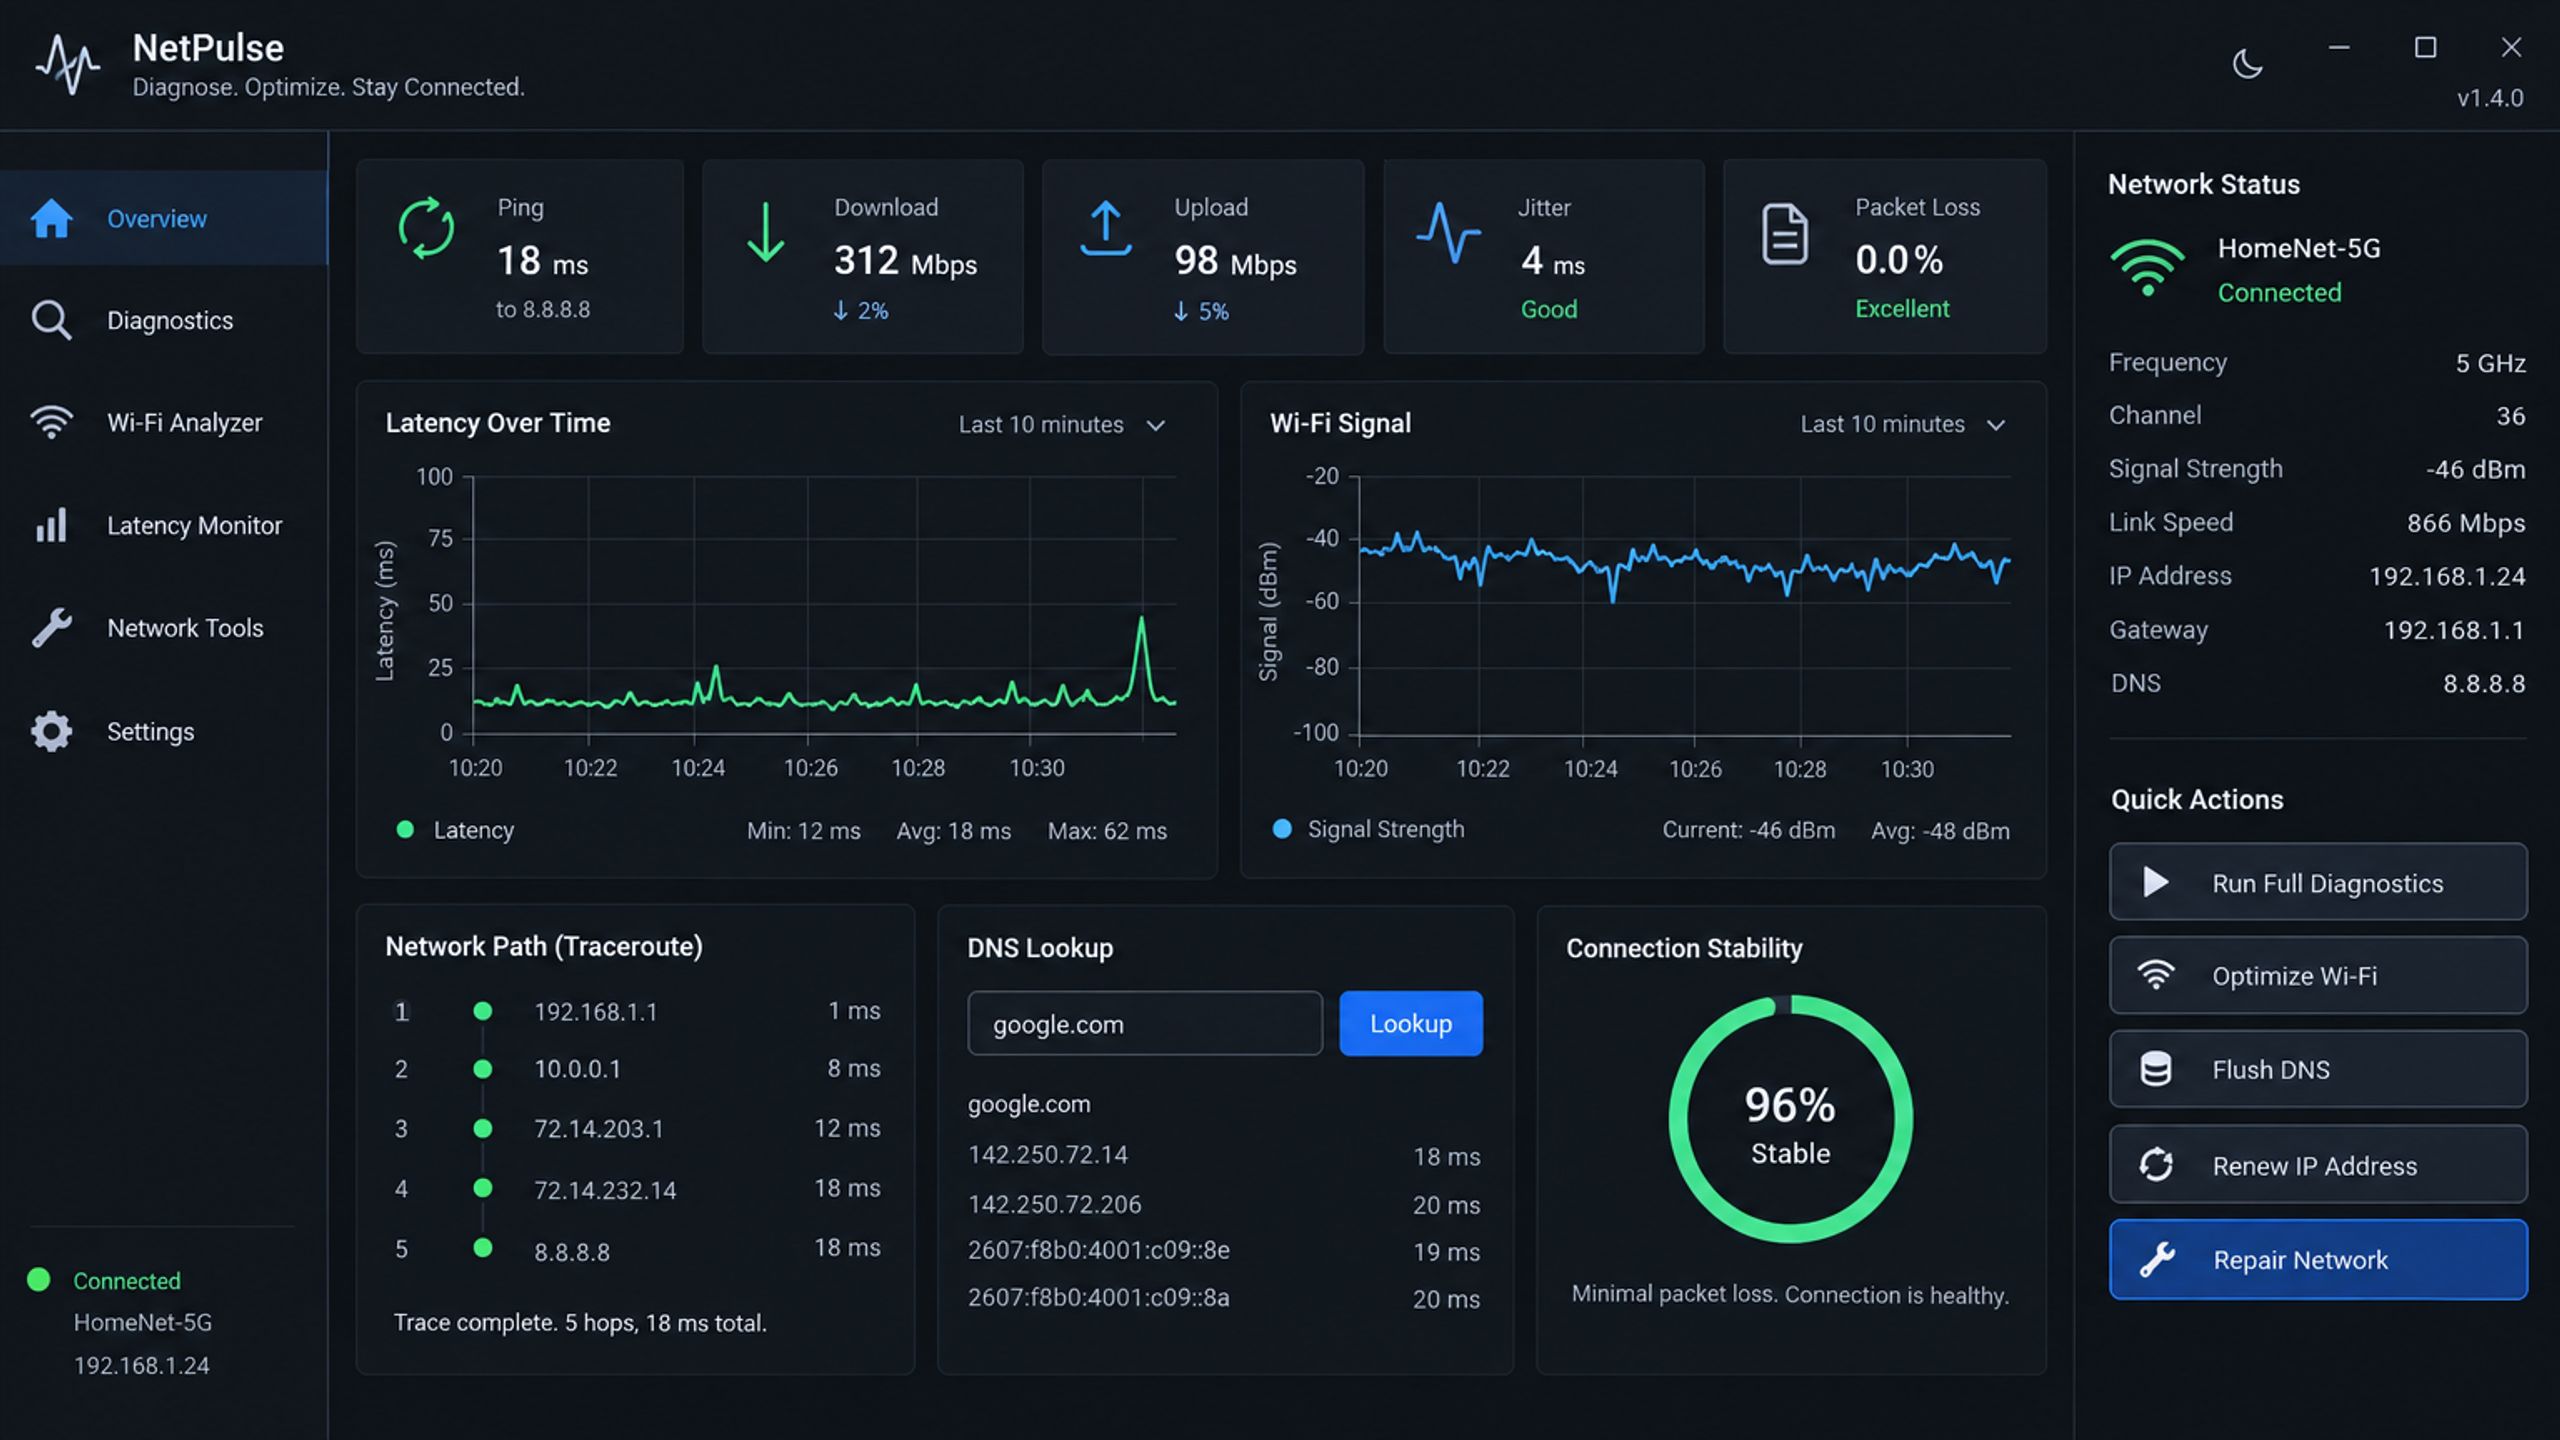Screen dimensions: 2560x1440
Task: Click traceroute hop 10.0.0.1
Action: pos(636,1069)
